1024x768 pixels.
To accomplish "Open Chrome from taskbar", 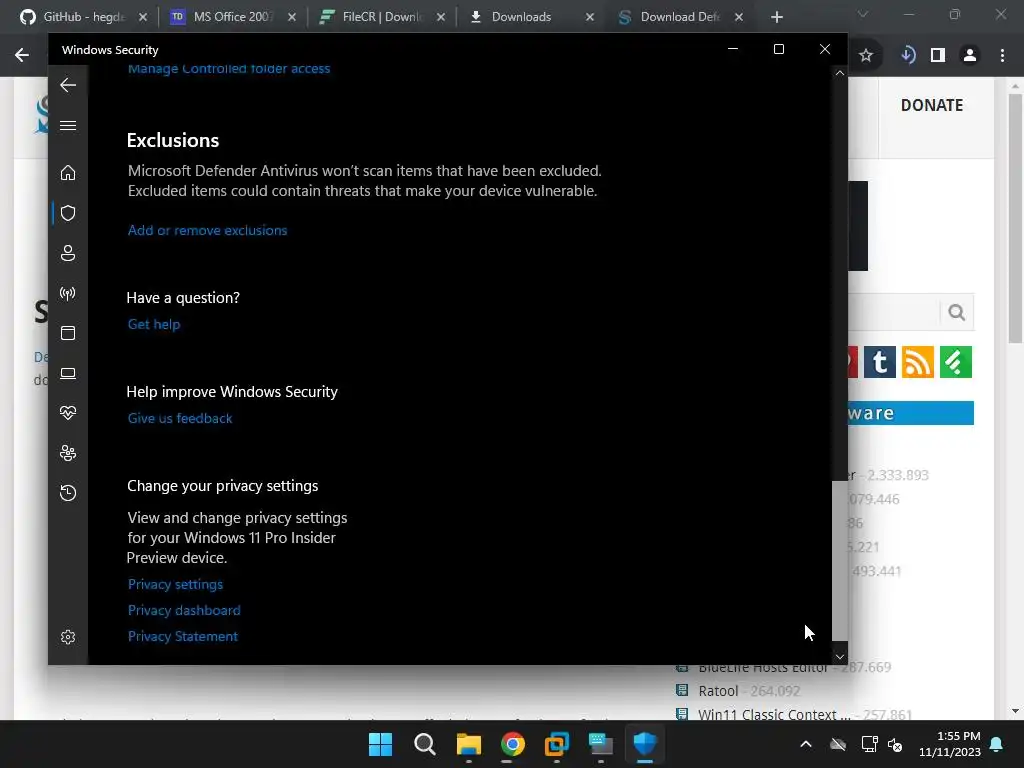I will tap(513, 744).
